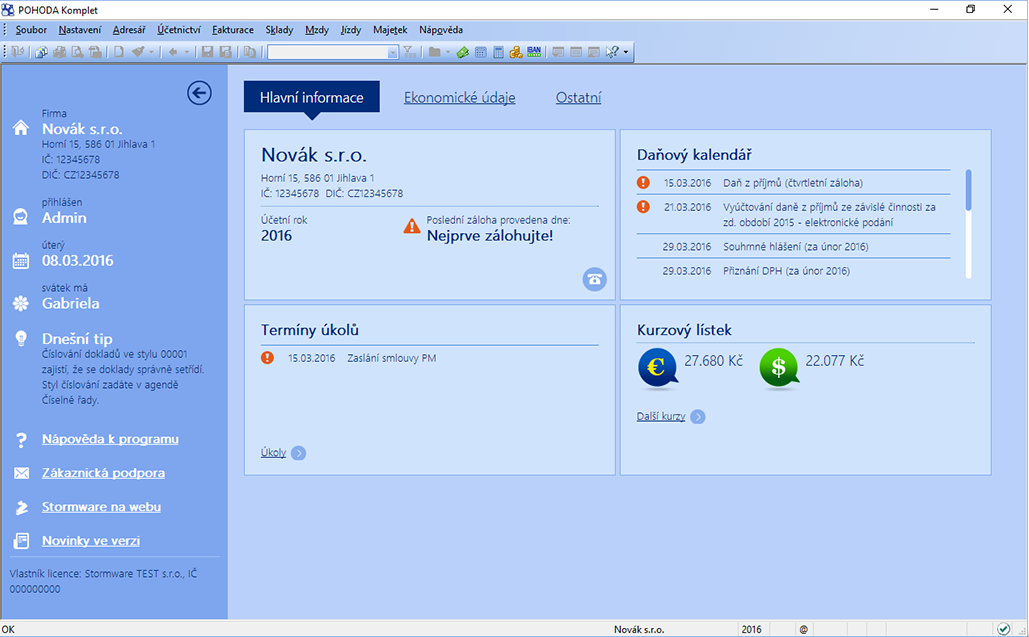Click the context help pointer icon
Viewport: 1029px width, 637px height.
click(612, 52)
